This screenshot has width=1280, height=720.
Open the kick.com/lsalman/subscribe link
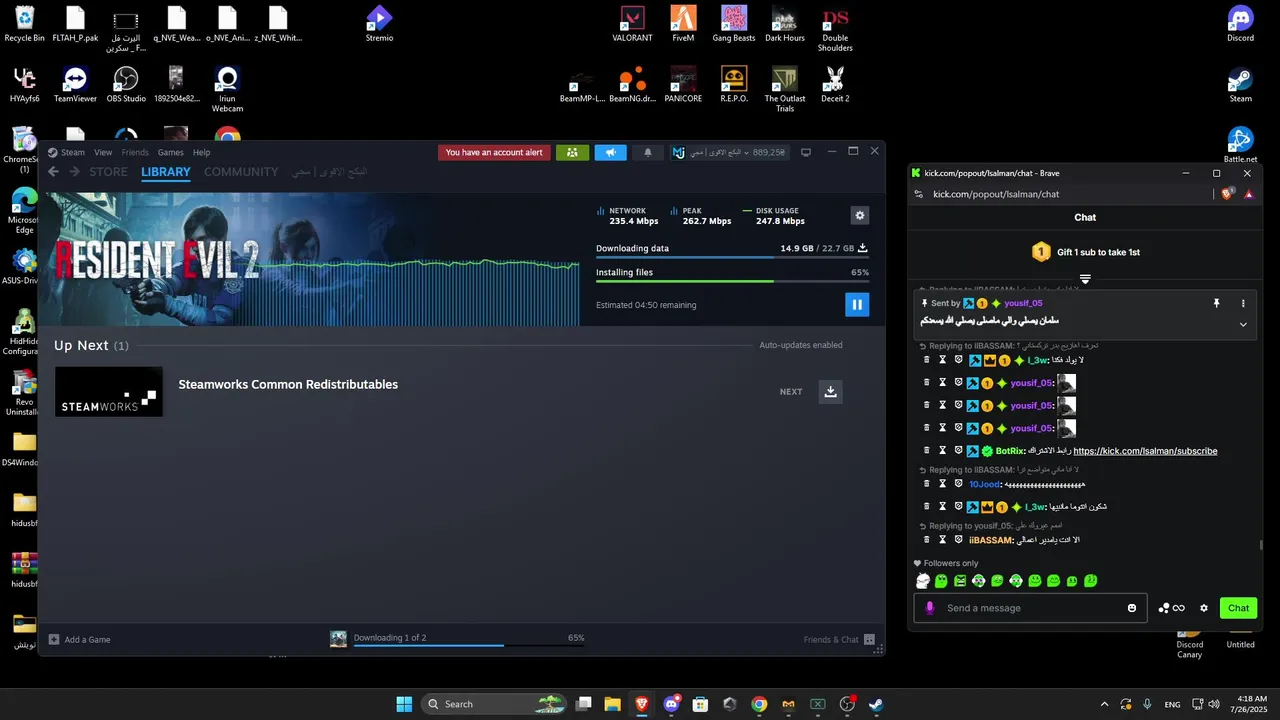click(x=1145, y=451)
